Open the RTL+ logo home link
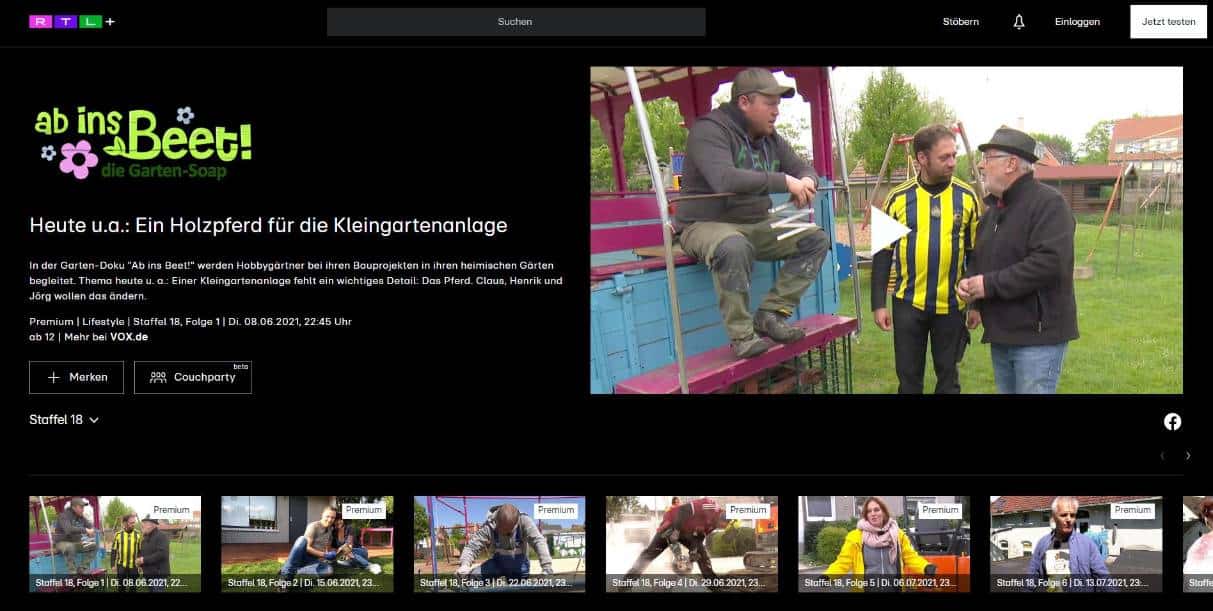This screenshot has width=1213, height=611. (72, 21)
